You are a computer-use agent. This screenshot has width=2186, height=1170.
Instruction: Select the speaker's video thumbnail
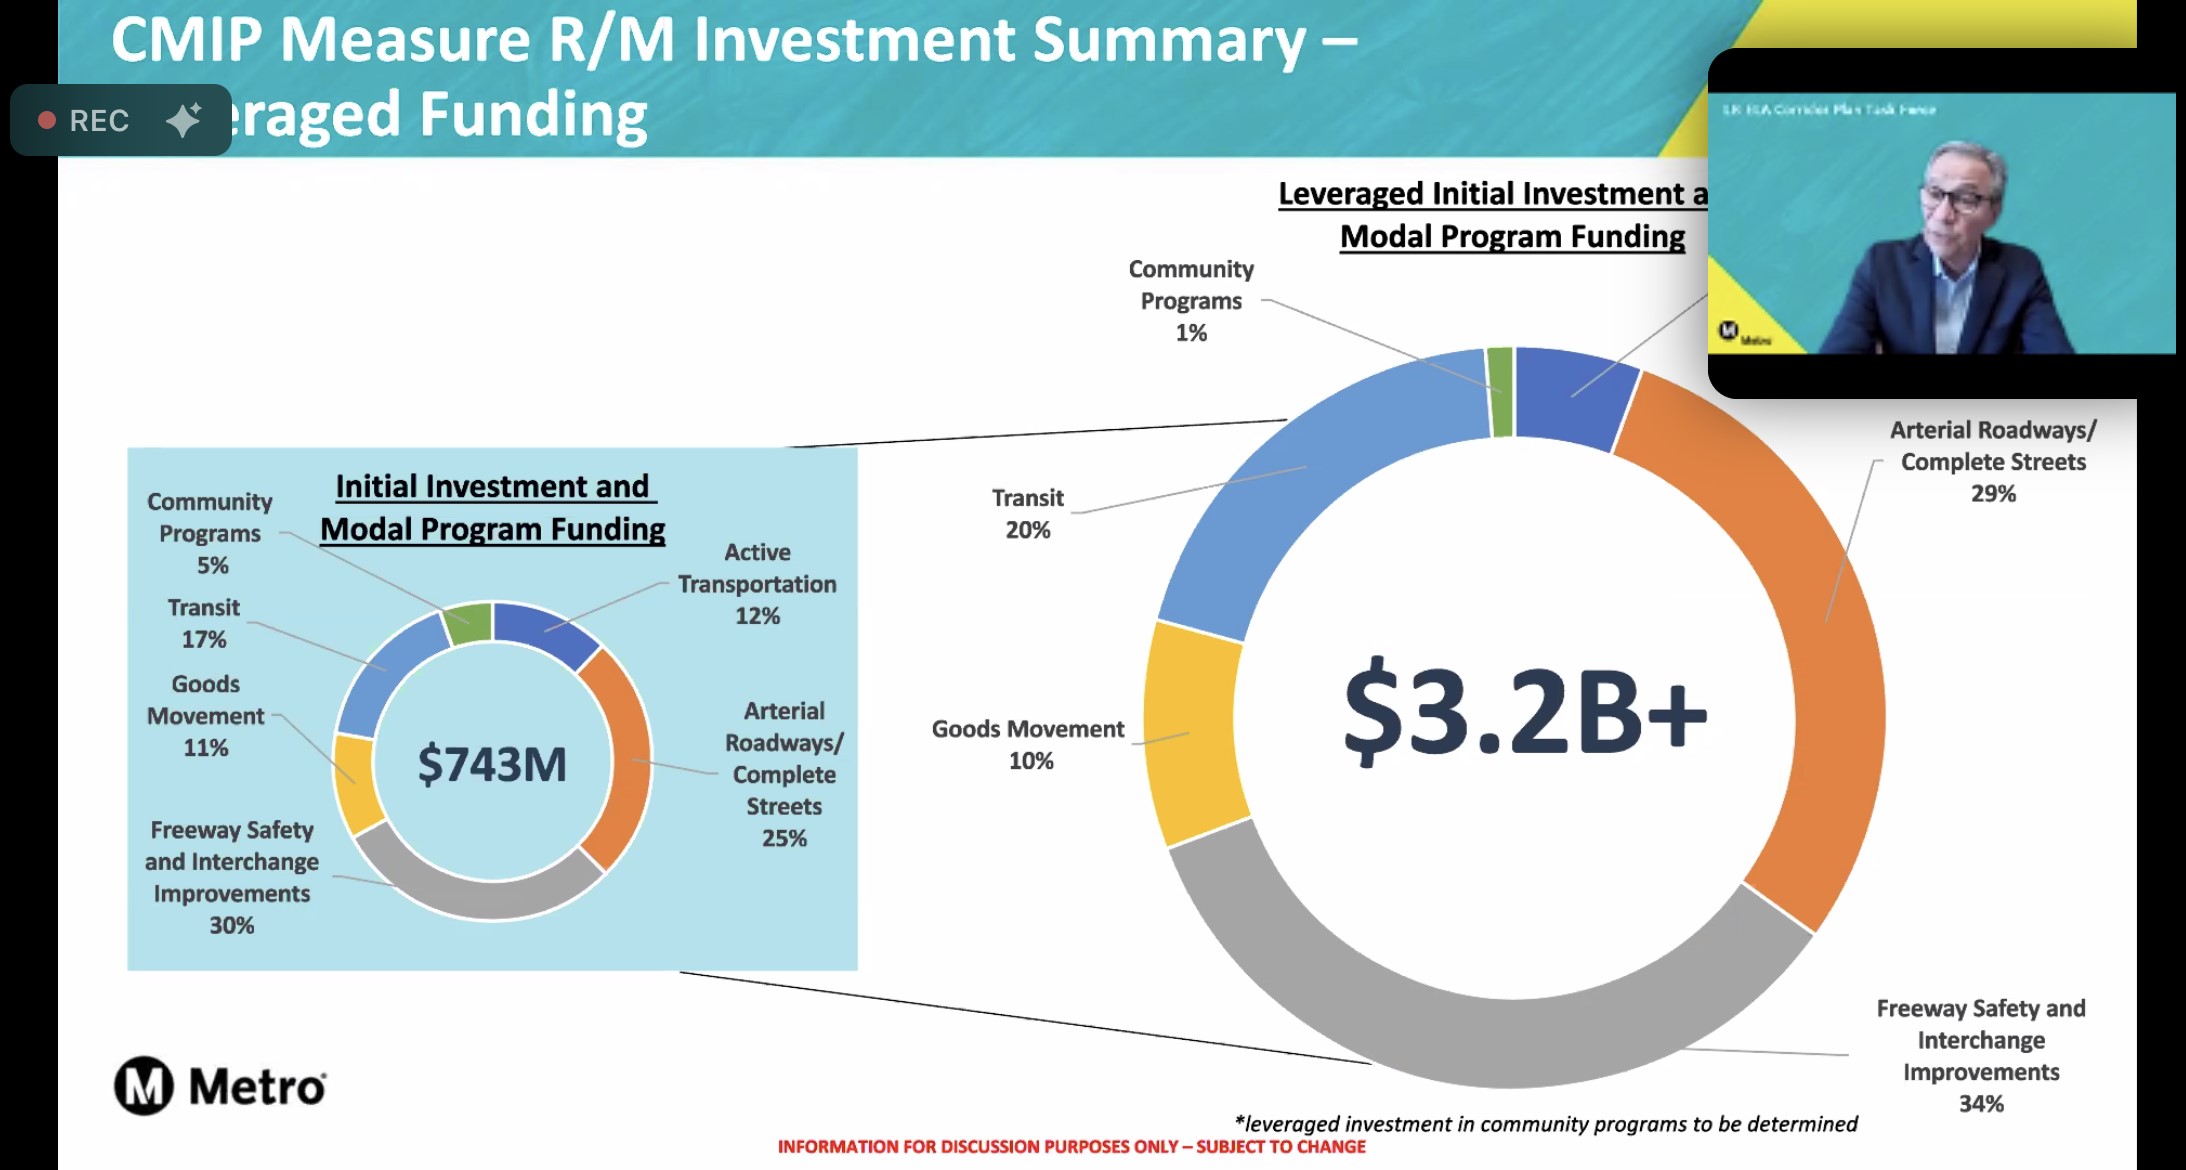(x=1940, y=223)
